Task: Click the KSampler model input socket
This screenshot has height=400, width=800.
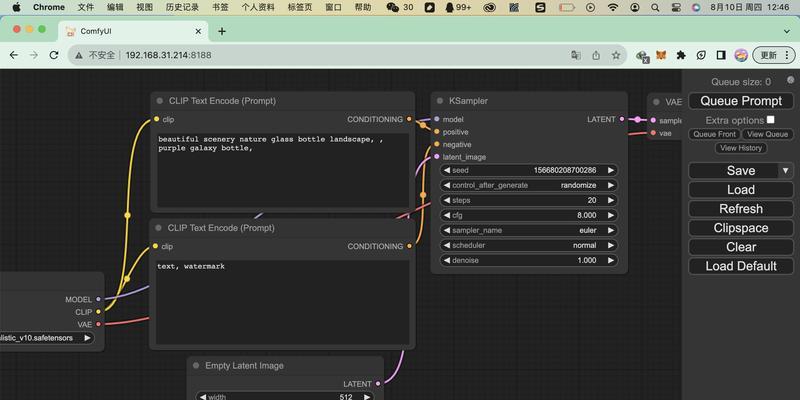Action: point(437,119)
